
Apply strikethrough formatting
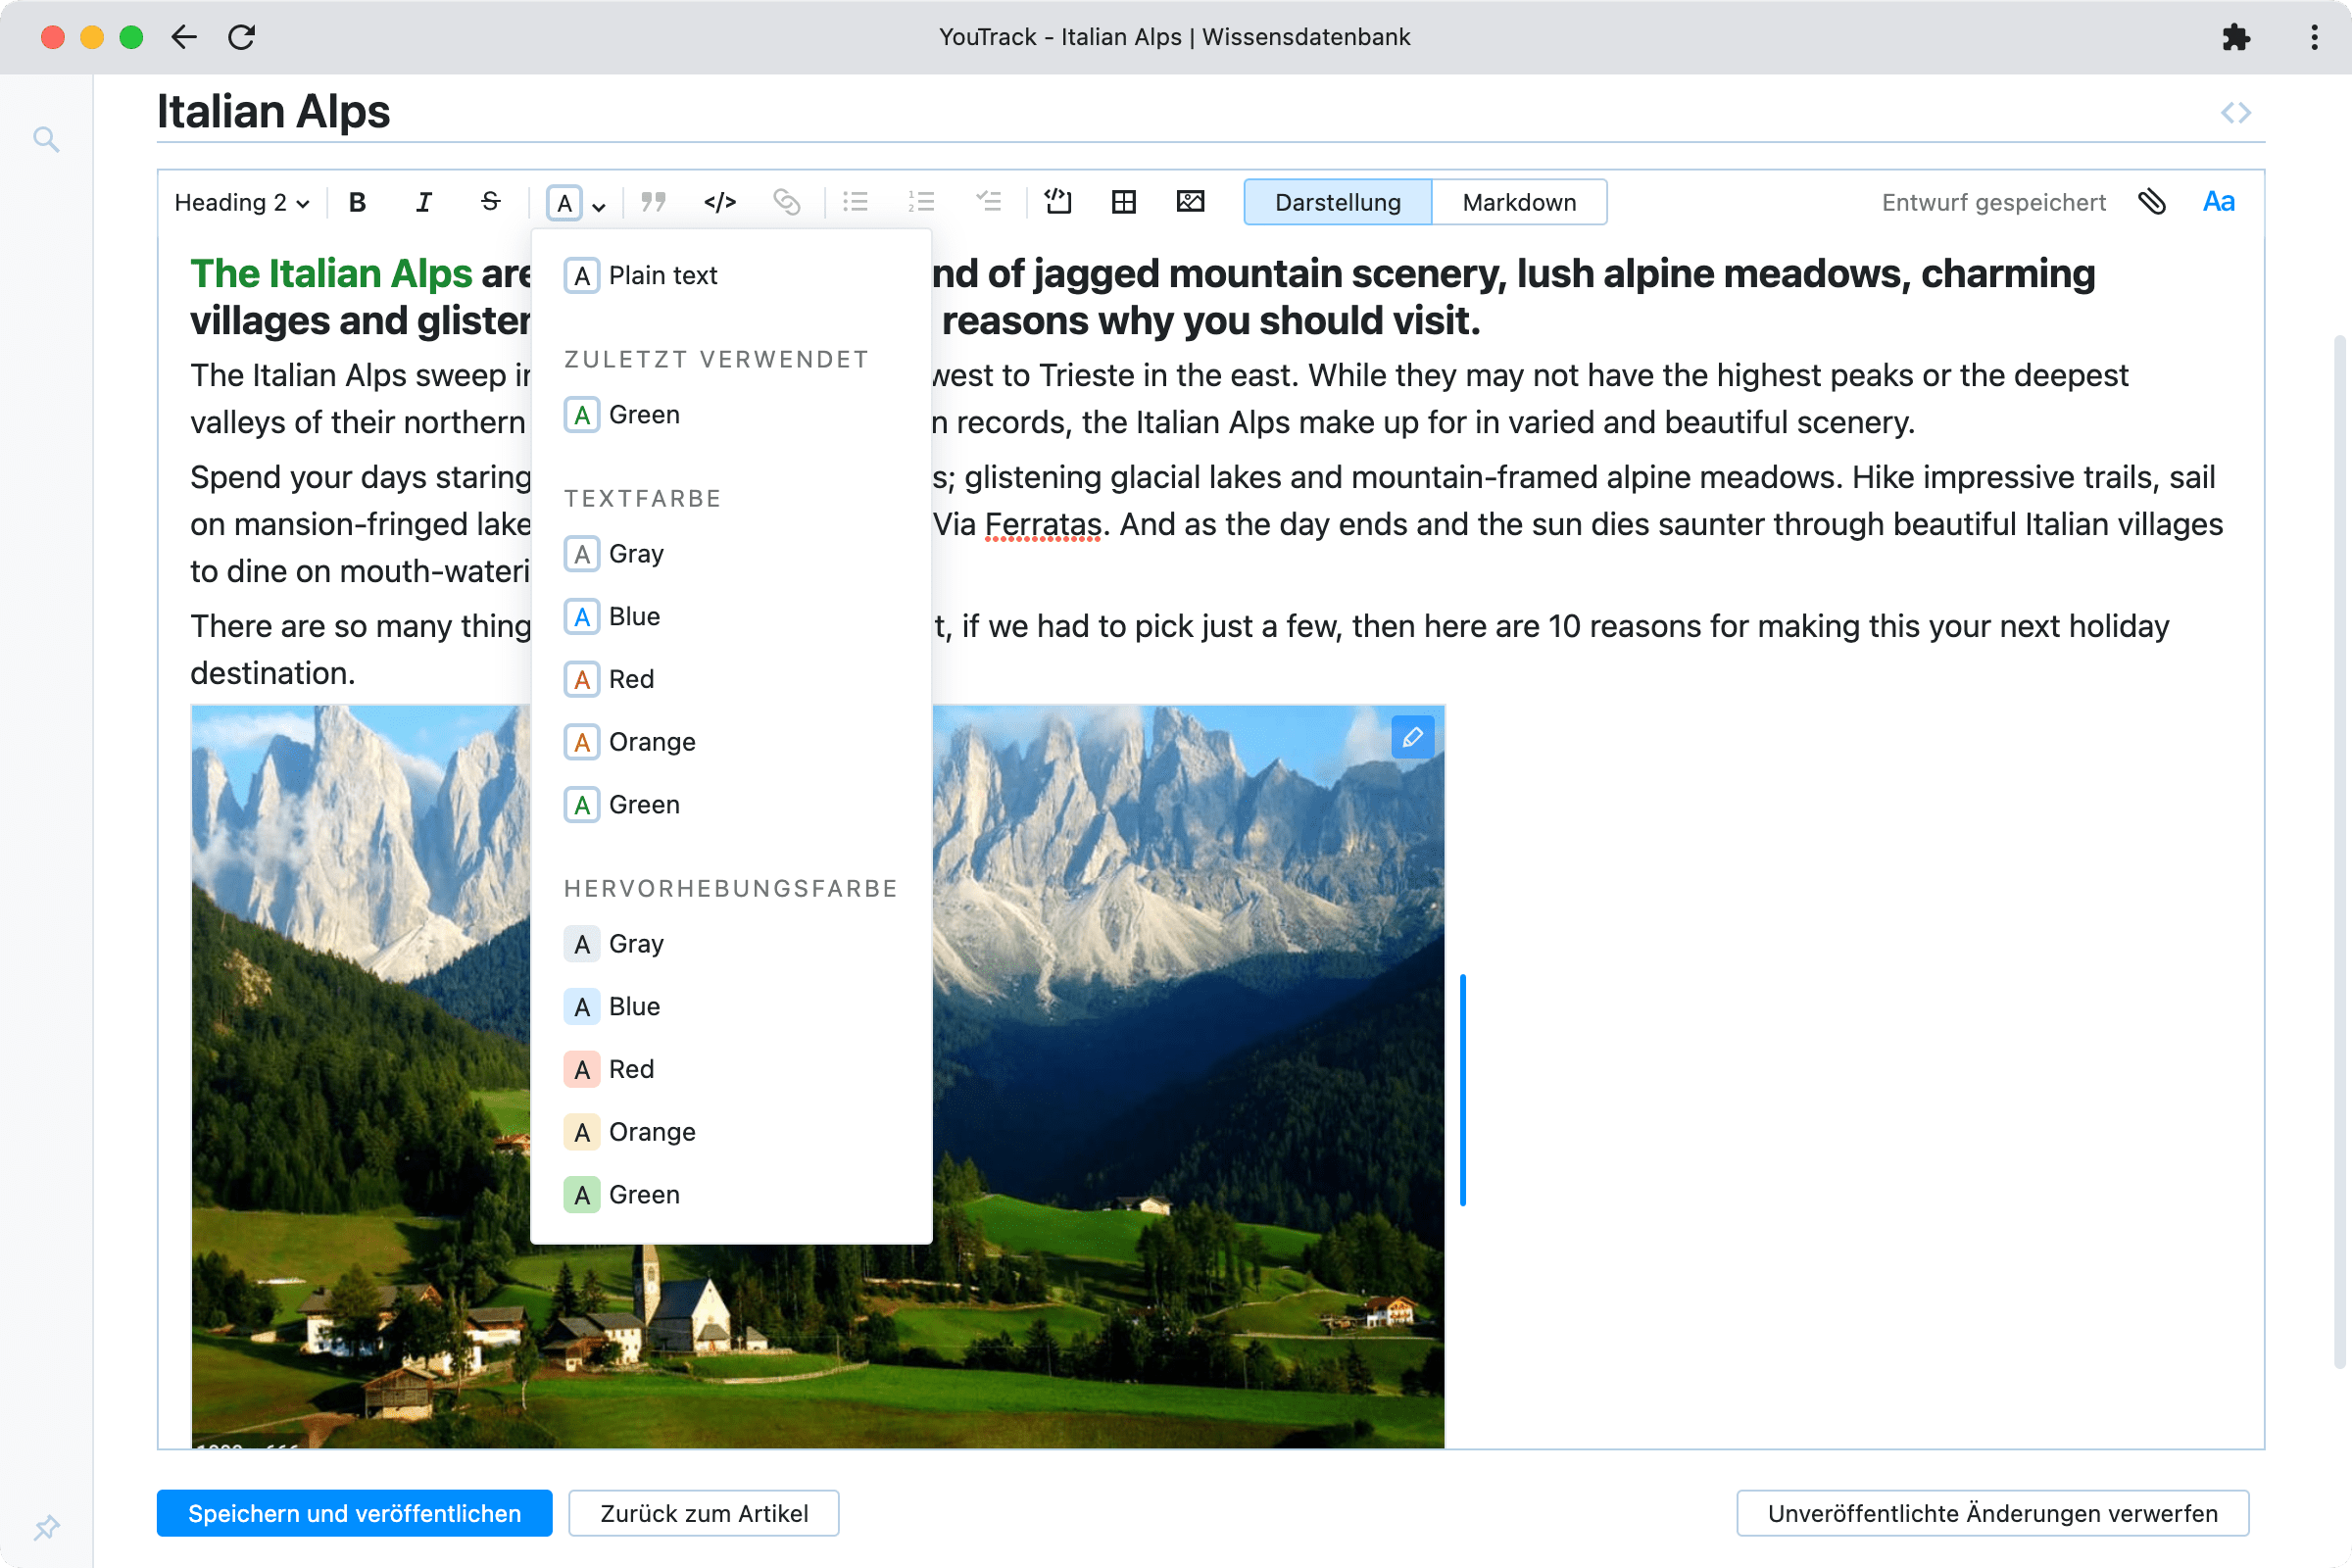(x=490, y=201)
